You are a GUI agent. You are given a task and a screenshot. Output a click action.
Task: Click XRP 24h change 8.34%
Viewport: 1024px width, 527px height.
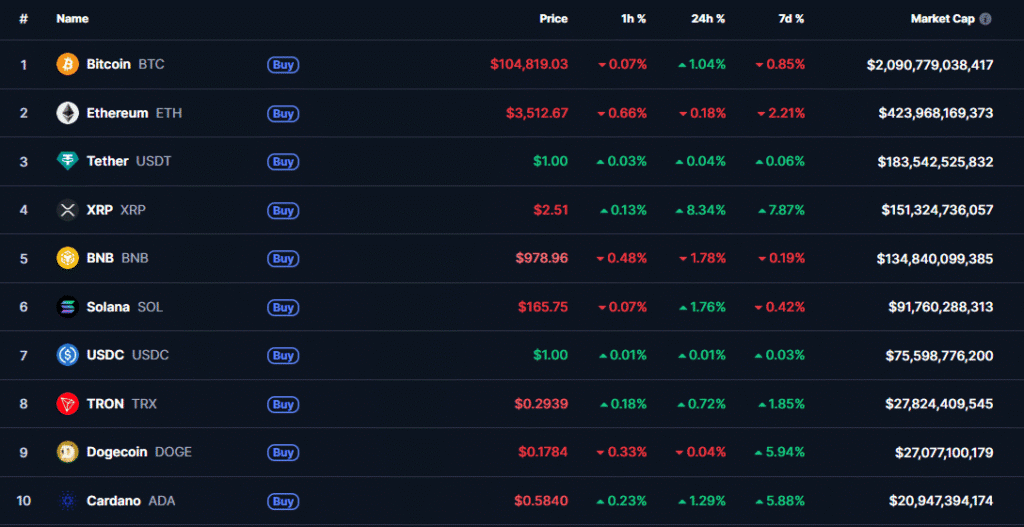[x=701, y=210]
